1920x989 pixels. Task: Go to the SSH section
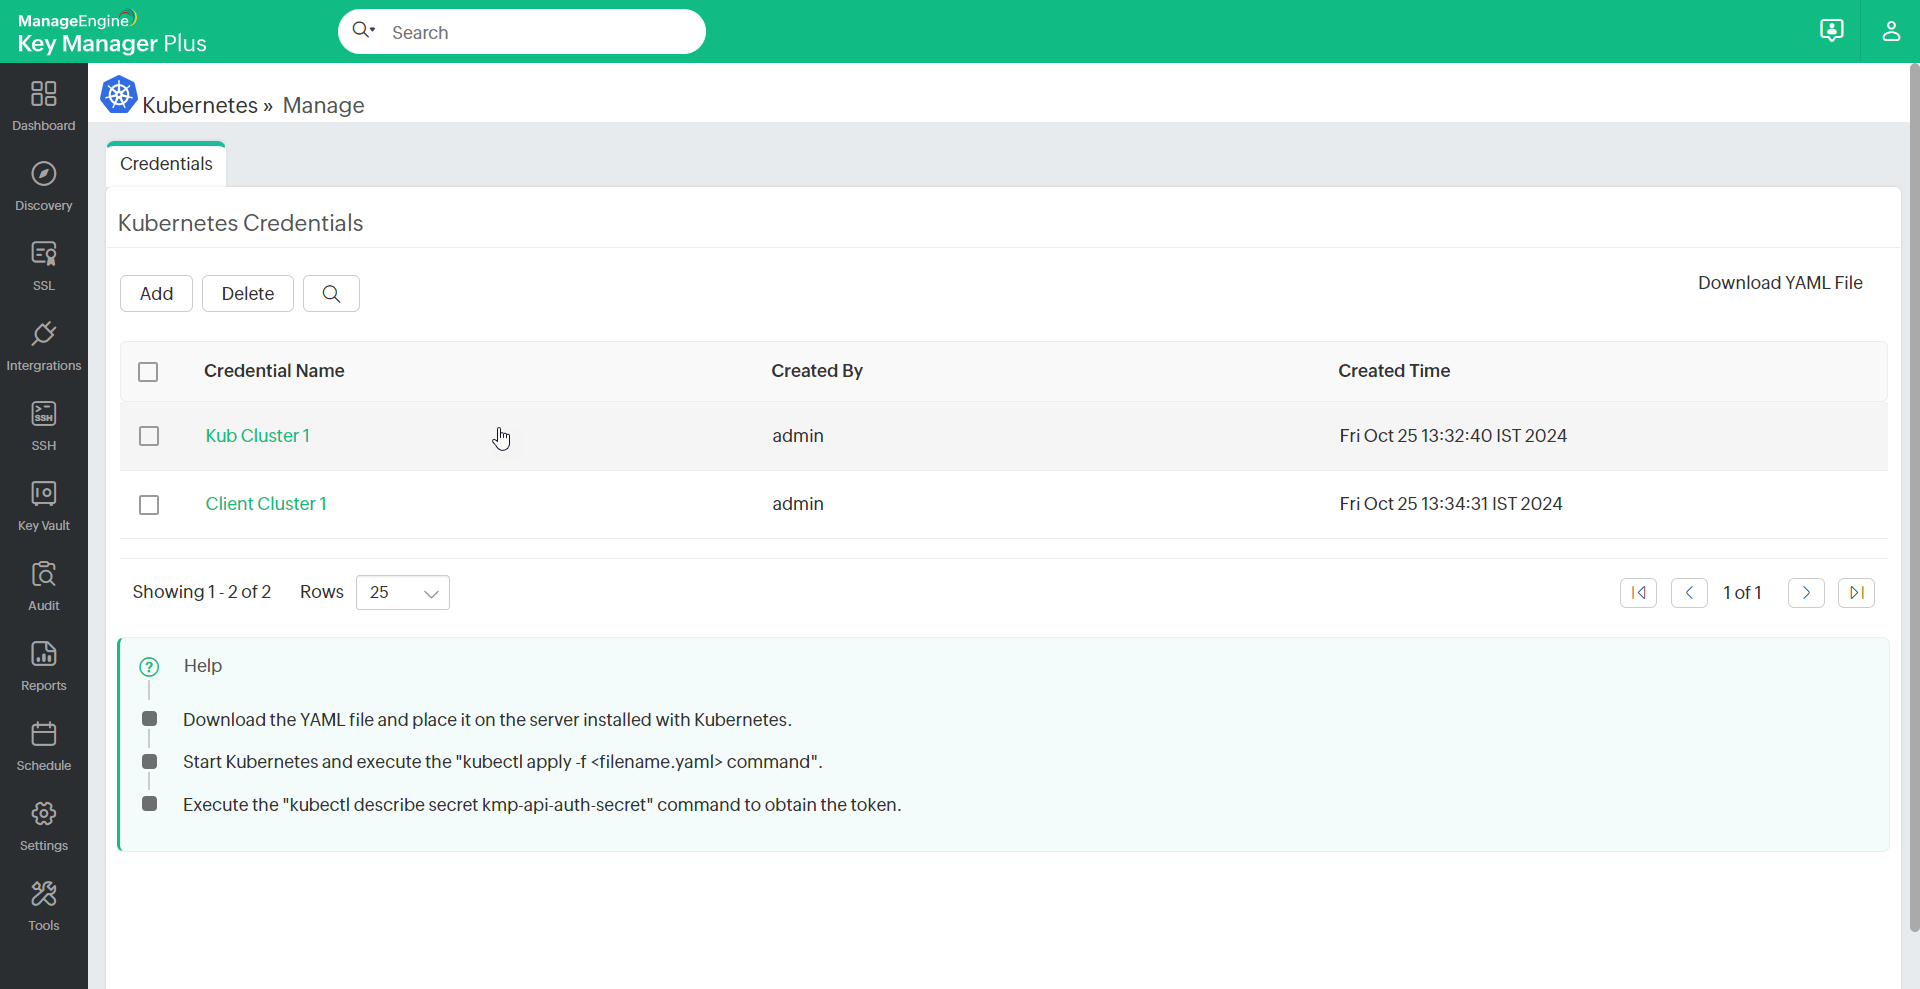pyautogui.click(x=43, y=426)
